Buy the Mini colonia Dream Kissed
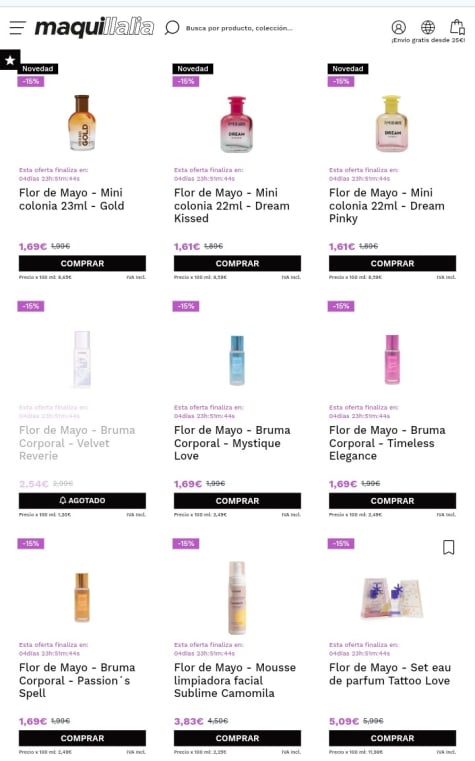The image size is (475, 761). 237,263
